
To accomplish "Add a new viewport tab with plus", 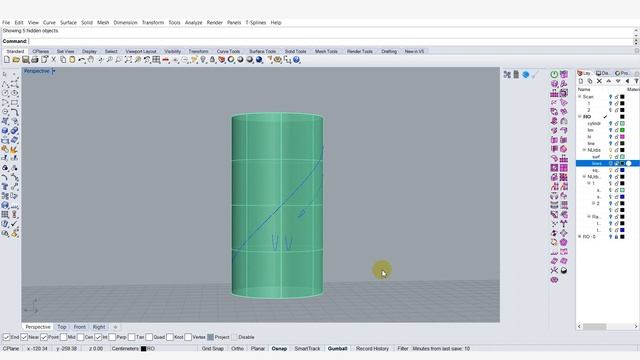I will pyautogui.click(x=116, y=327).
